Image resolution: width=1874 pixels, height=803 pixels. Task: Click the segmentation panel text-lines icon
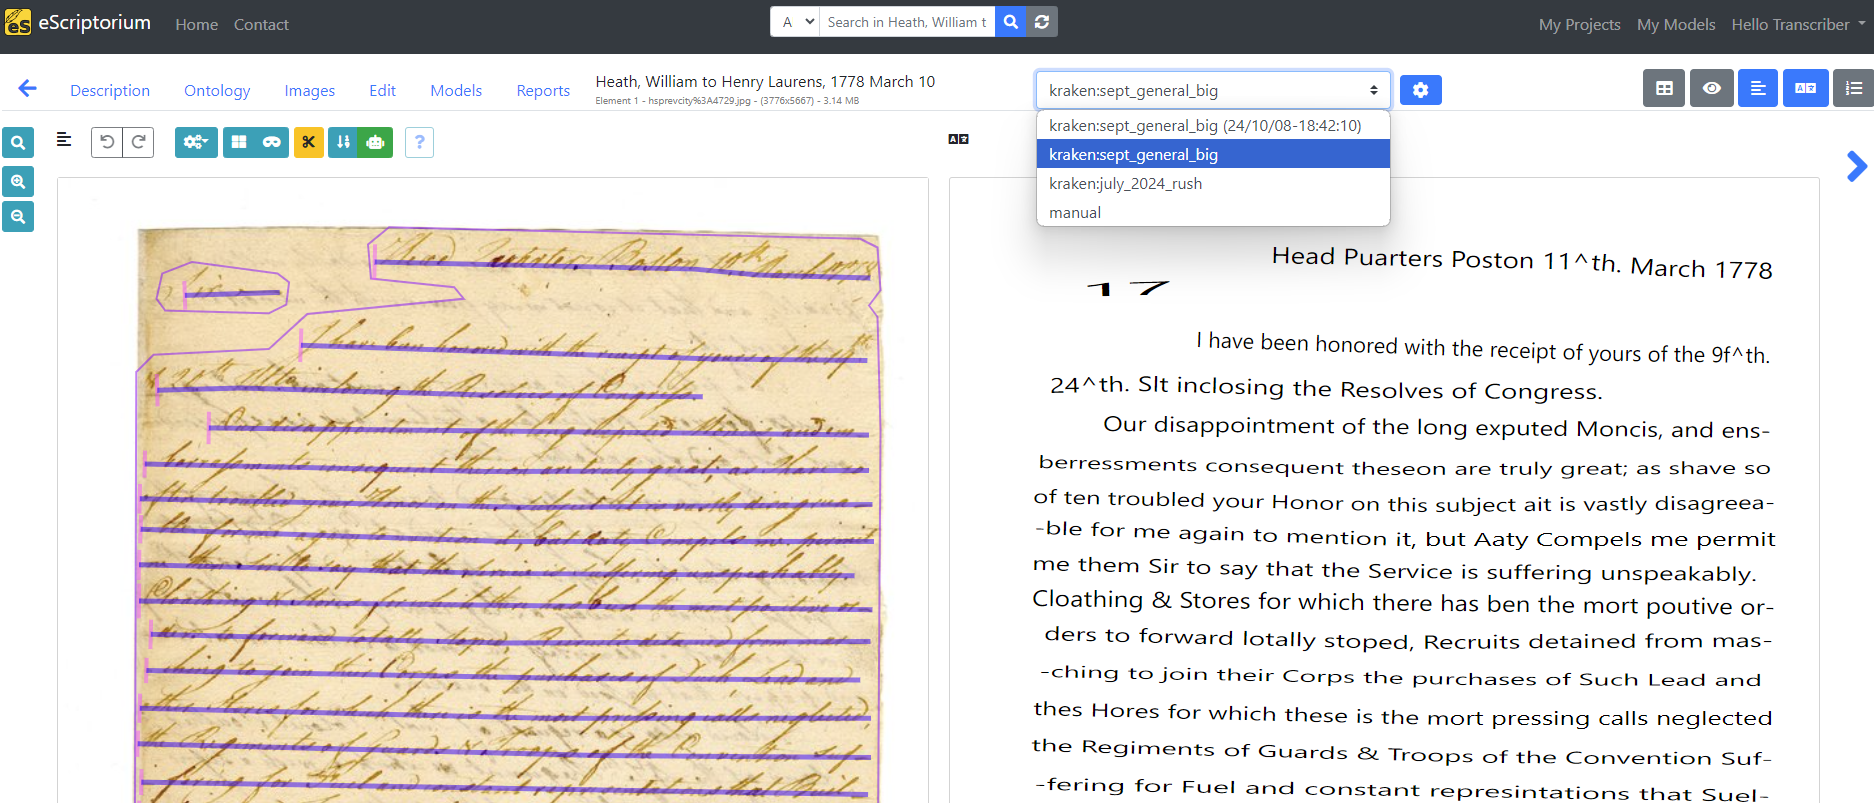click(64, 140)
